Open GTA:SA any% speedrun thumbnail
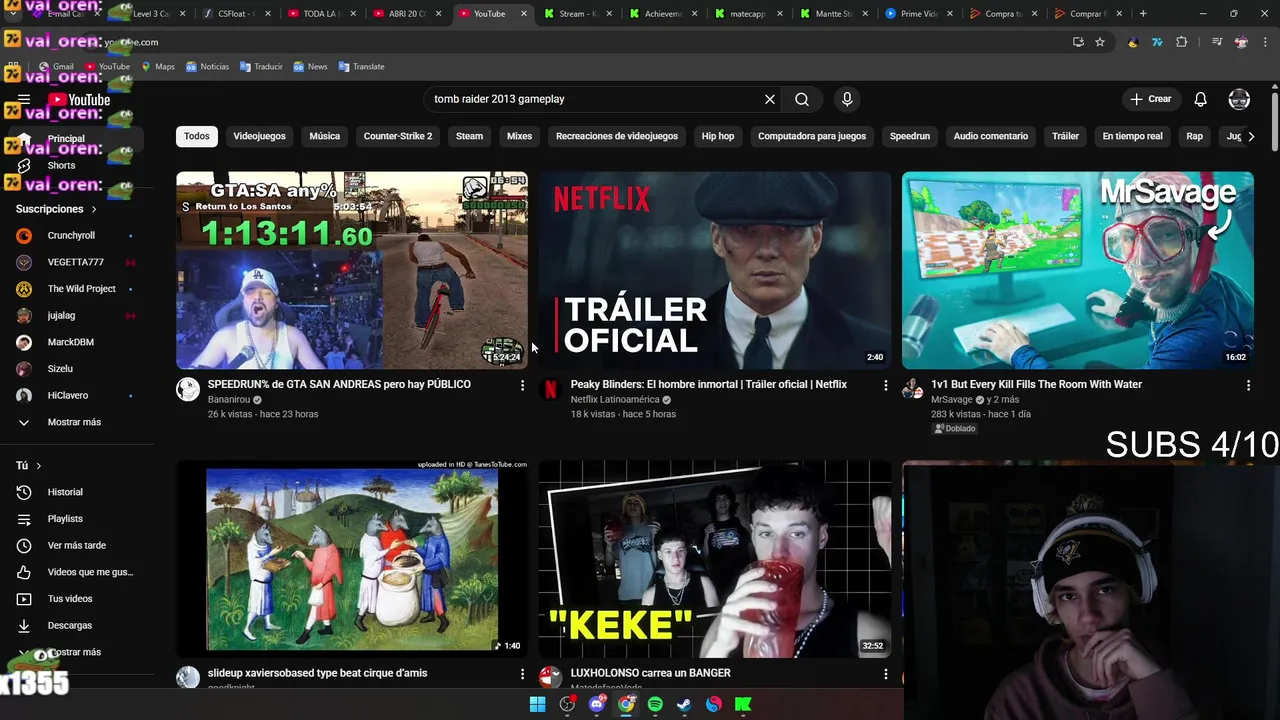The width and height of the screenshot is (1280, 720). tap(352, 270)
